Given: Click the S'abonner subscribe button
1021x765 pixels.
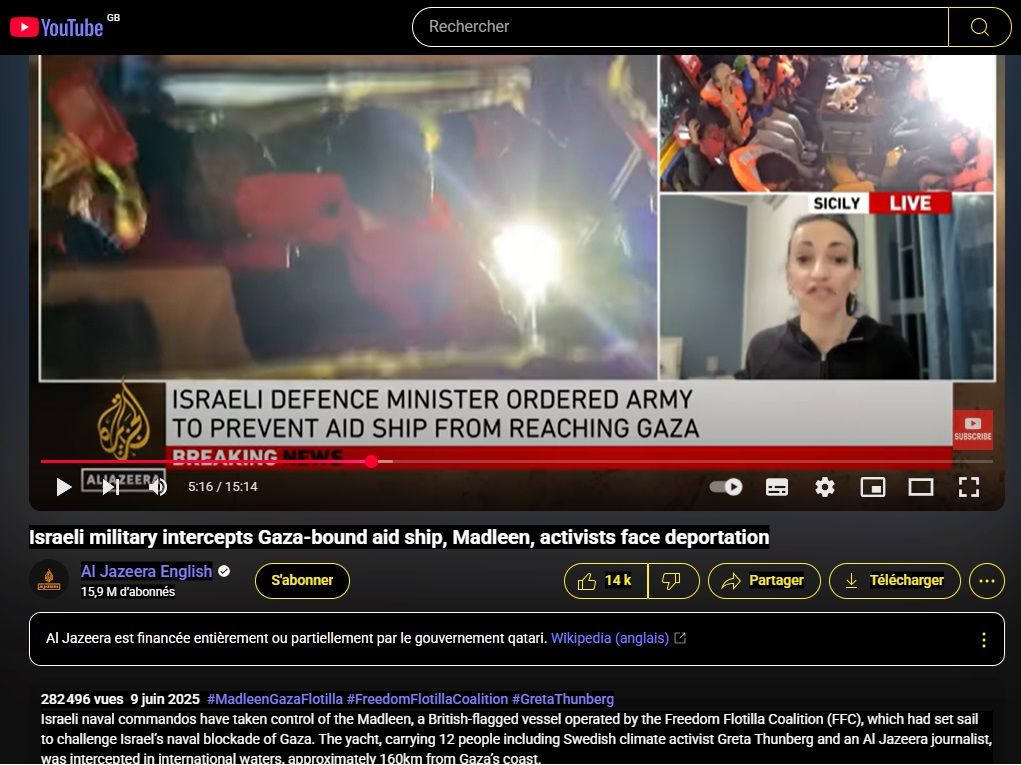Looking at the screenshot, I should pos(302,581).
